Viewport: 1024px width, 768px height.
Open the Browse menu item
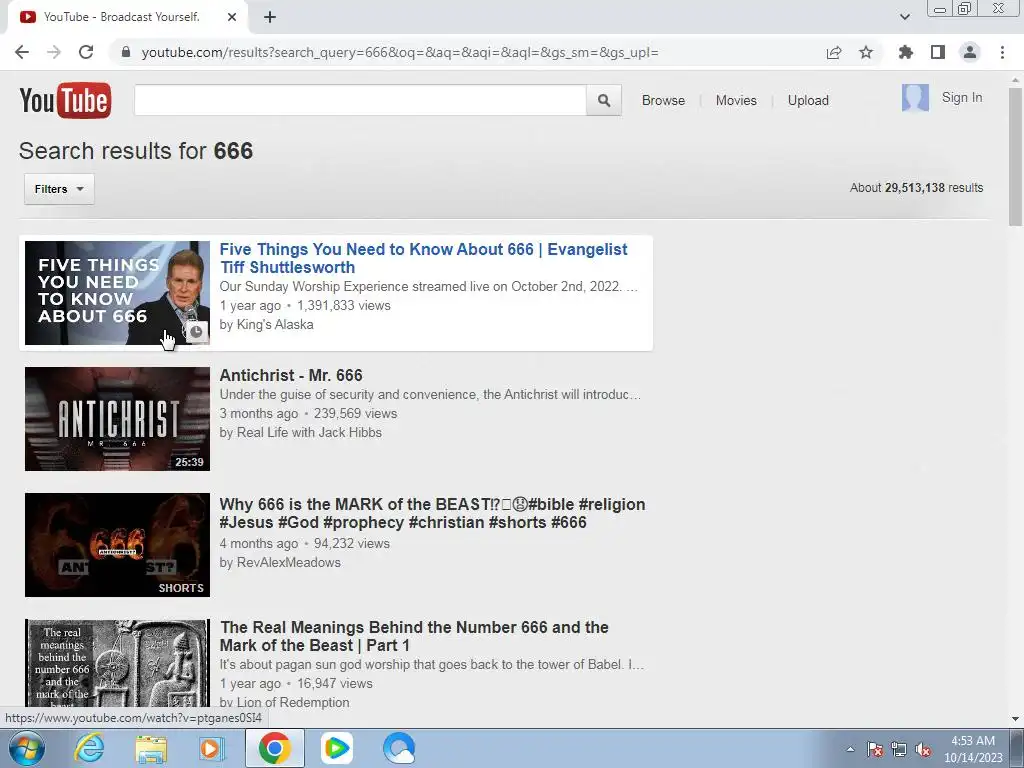pyautogui.click(x=663, y=101)
